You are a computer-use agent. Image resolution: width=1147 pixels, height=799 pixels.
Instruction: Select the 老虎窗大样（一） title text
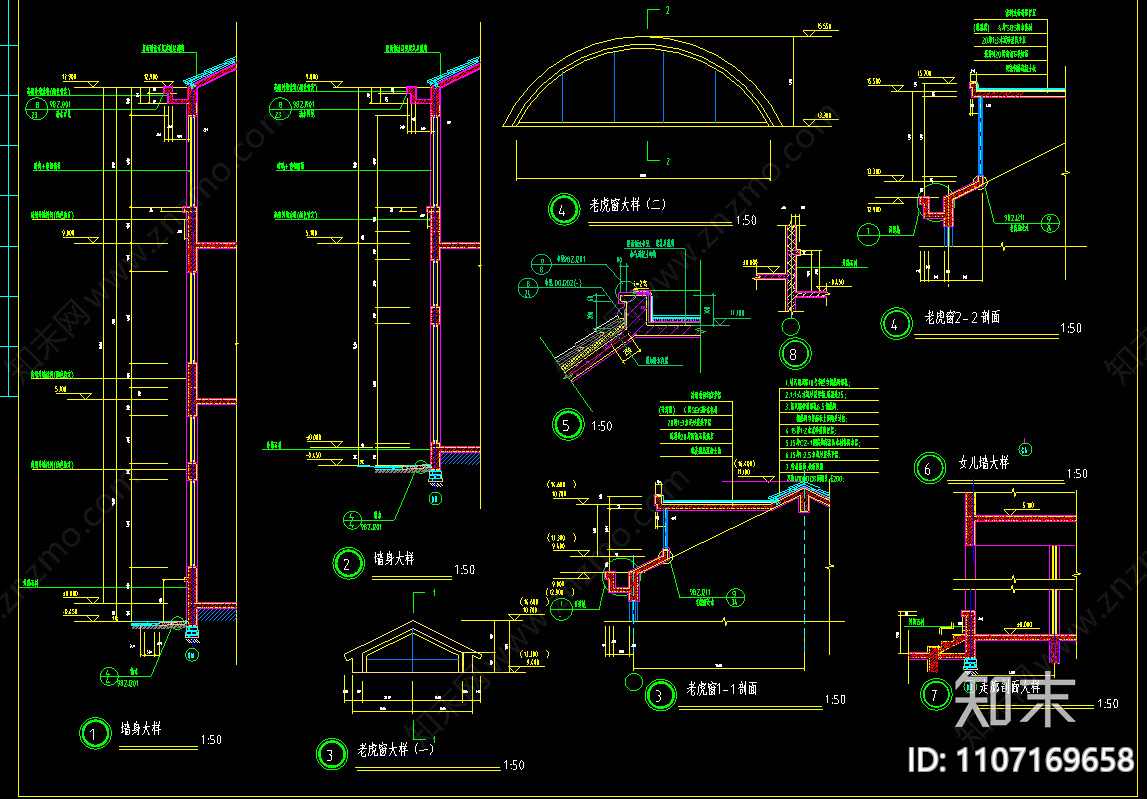coord(396,750)
